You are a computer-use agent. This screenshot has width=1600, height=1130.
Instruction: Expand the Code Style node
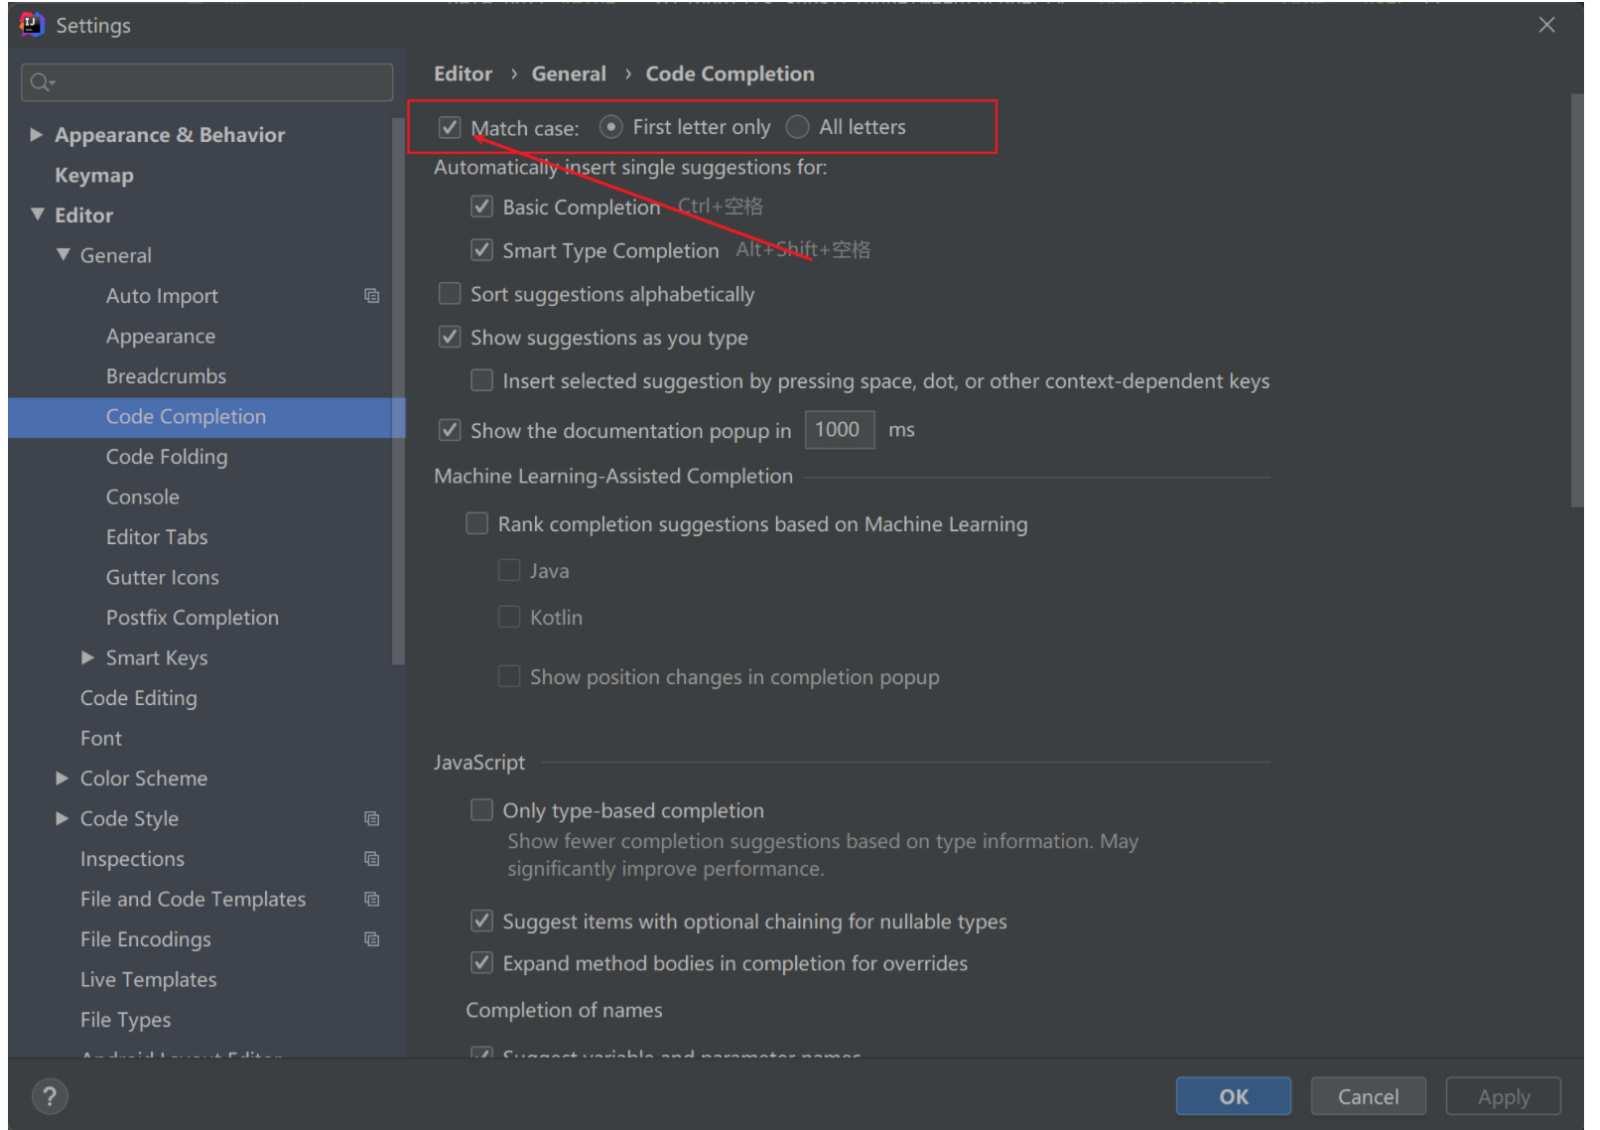click(x=62, y=818)
